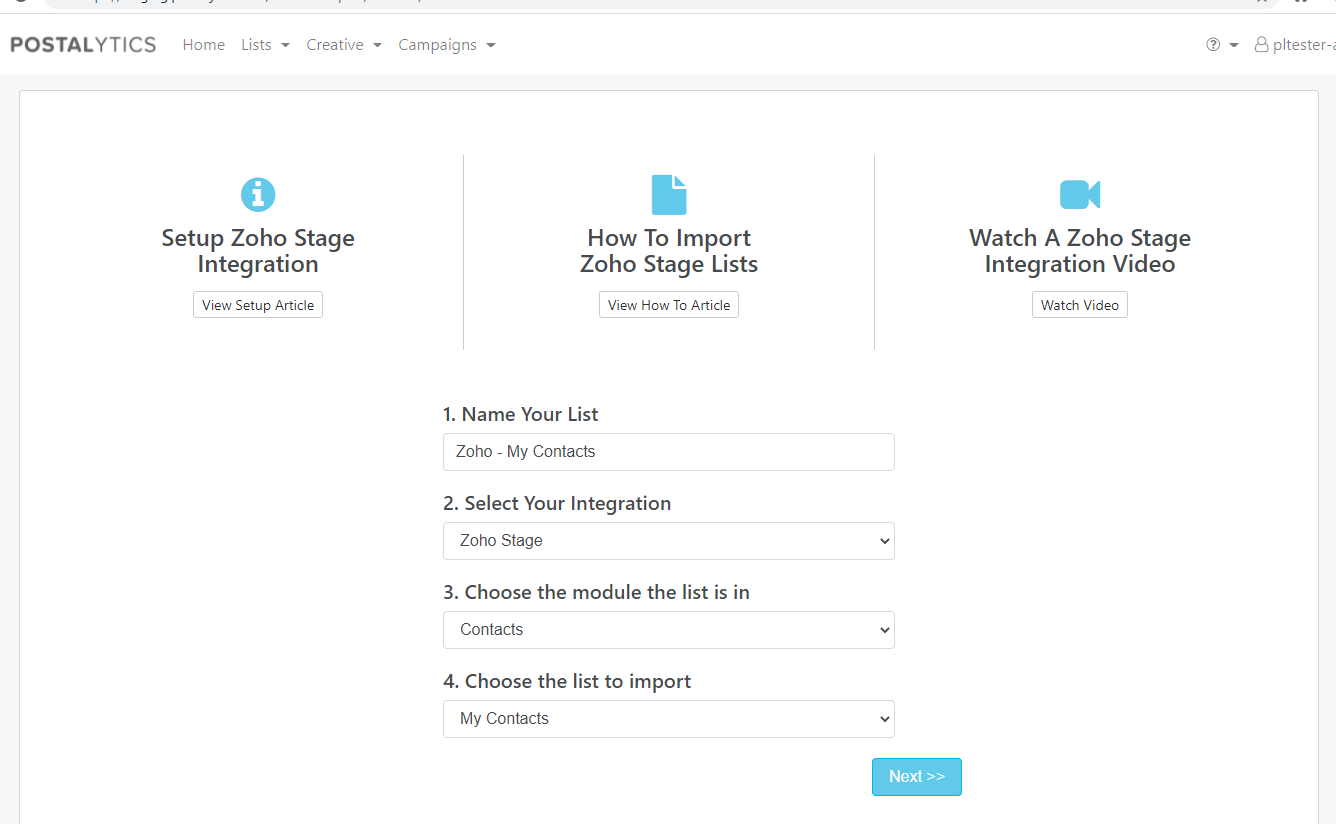1336x824 pixels.
Task: Expand the Lists menu
Action: (265, 45)
